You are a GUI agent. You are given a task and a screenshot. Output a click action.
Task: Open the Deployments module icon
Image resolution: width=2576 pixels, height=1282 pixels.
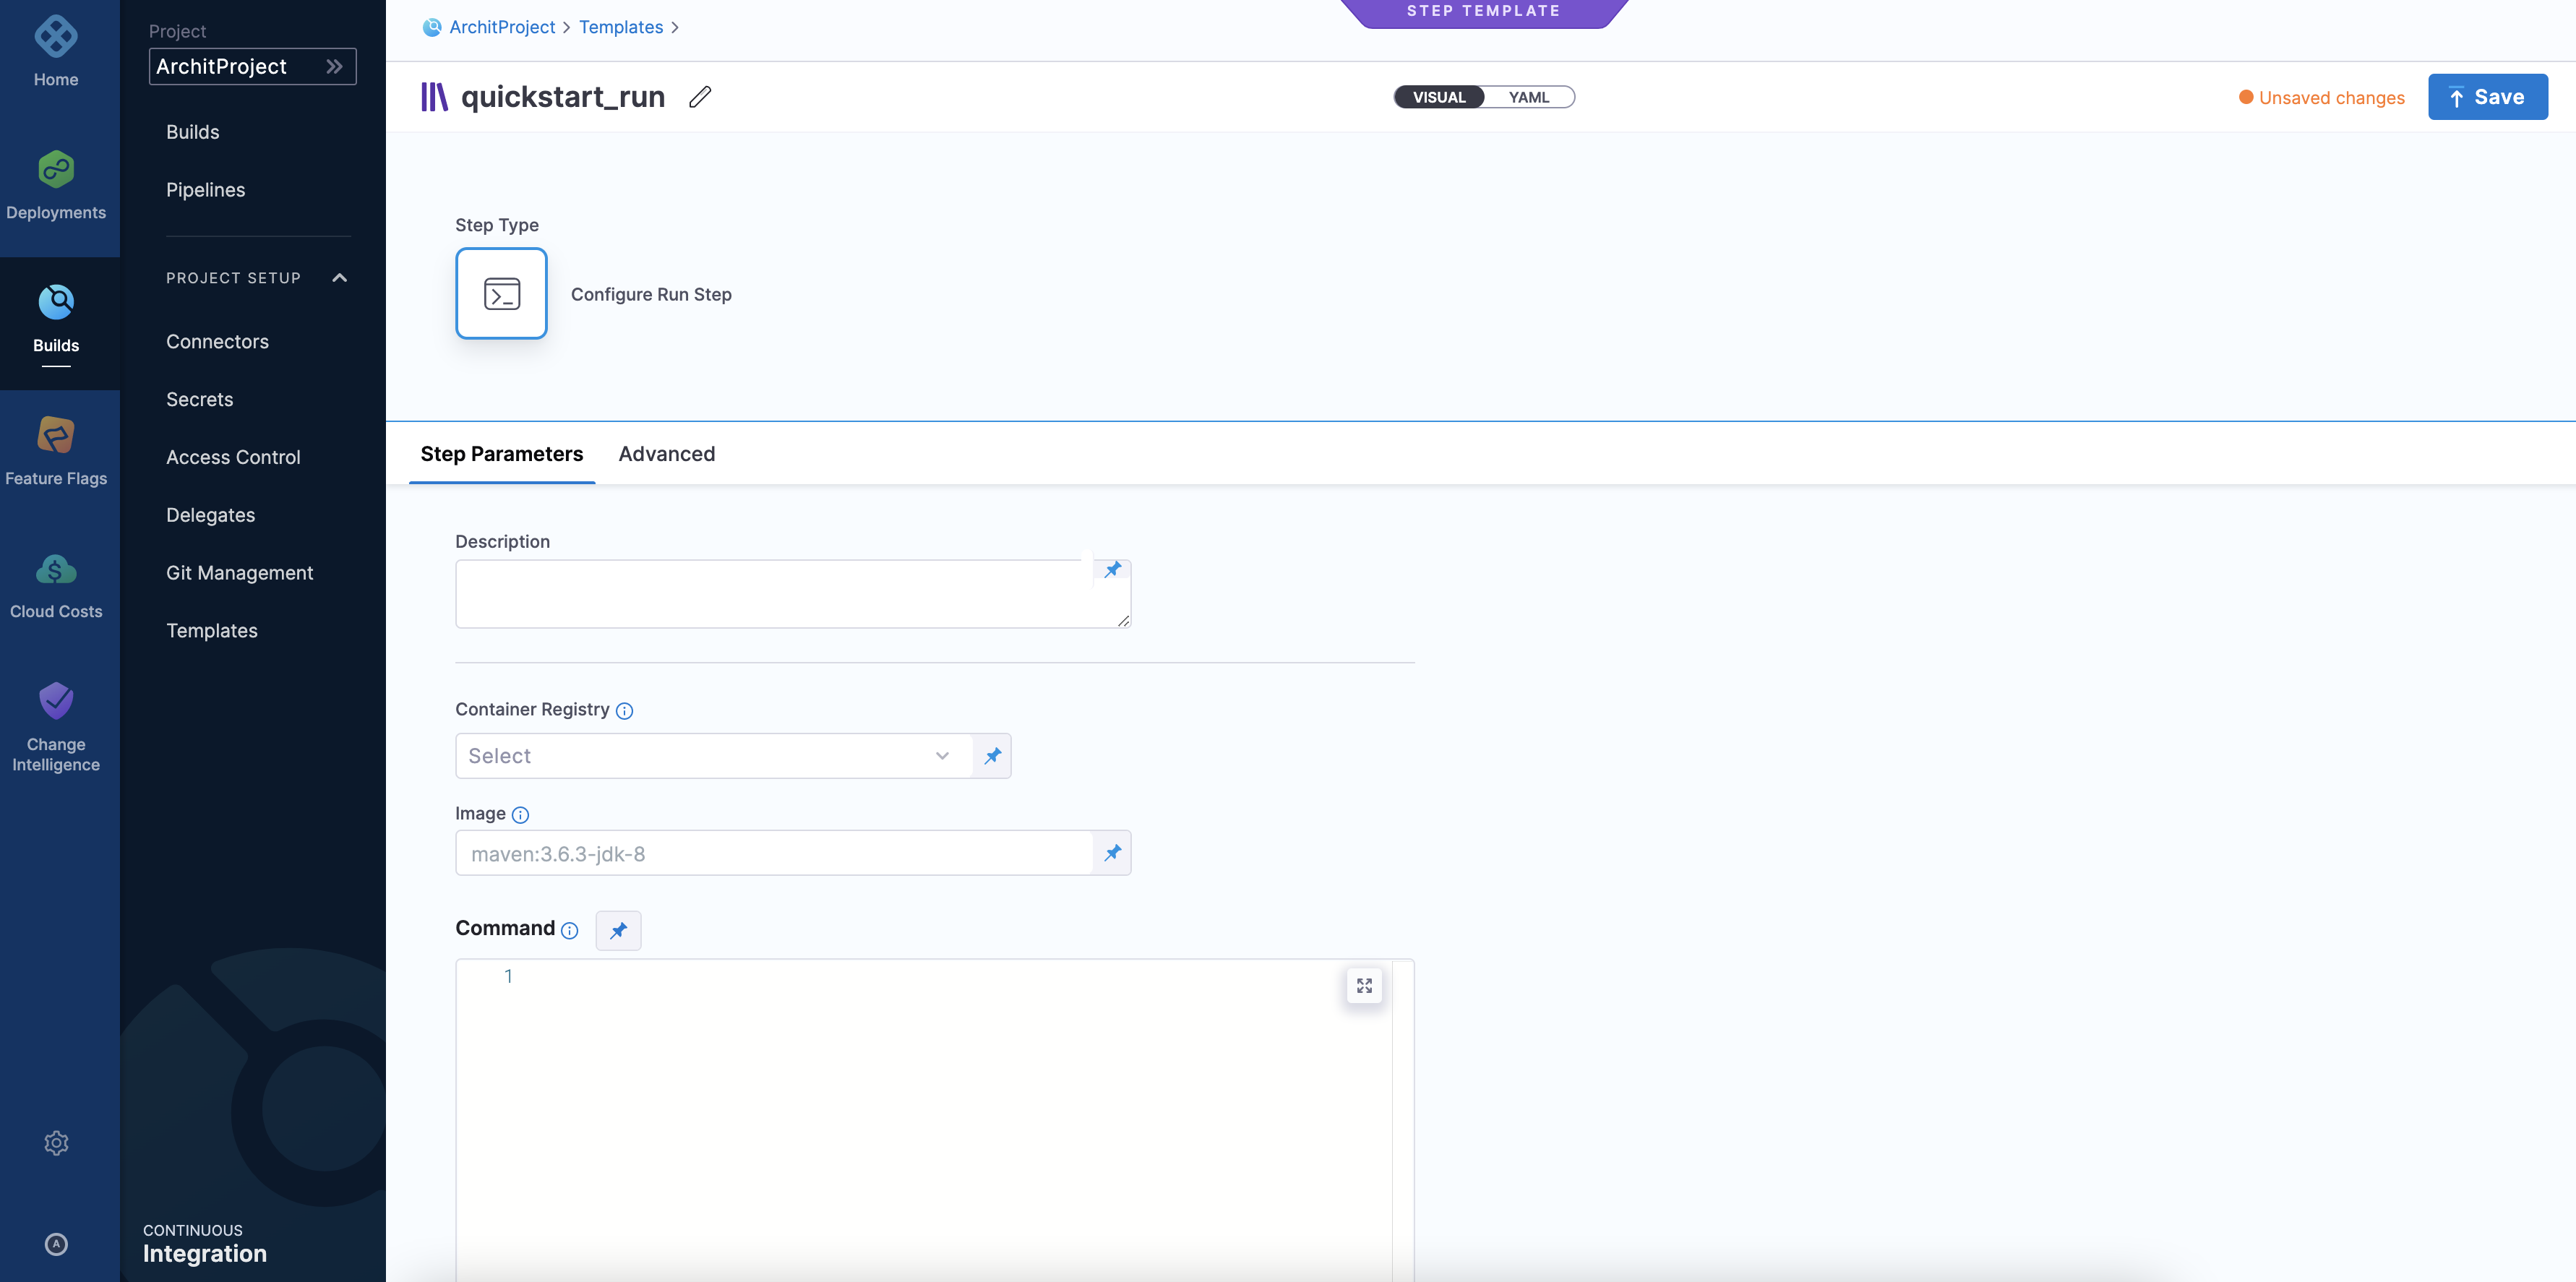56,169
